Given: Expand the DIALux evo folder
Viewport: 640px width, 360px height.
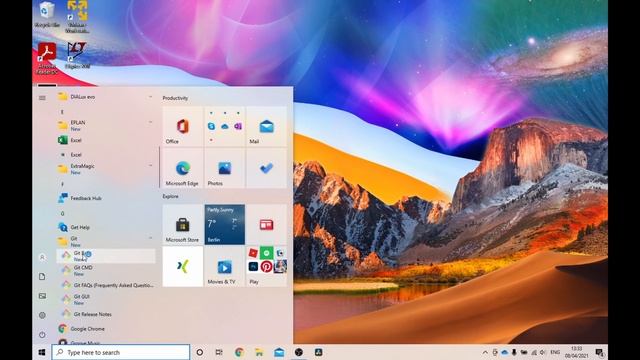Looking at the screenshot, I should tap(105, 97).
